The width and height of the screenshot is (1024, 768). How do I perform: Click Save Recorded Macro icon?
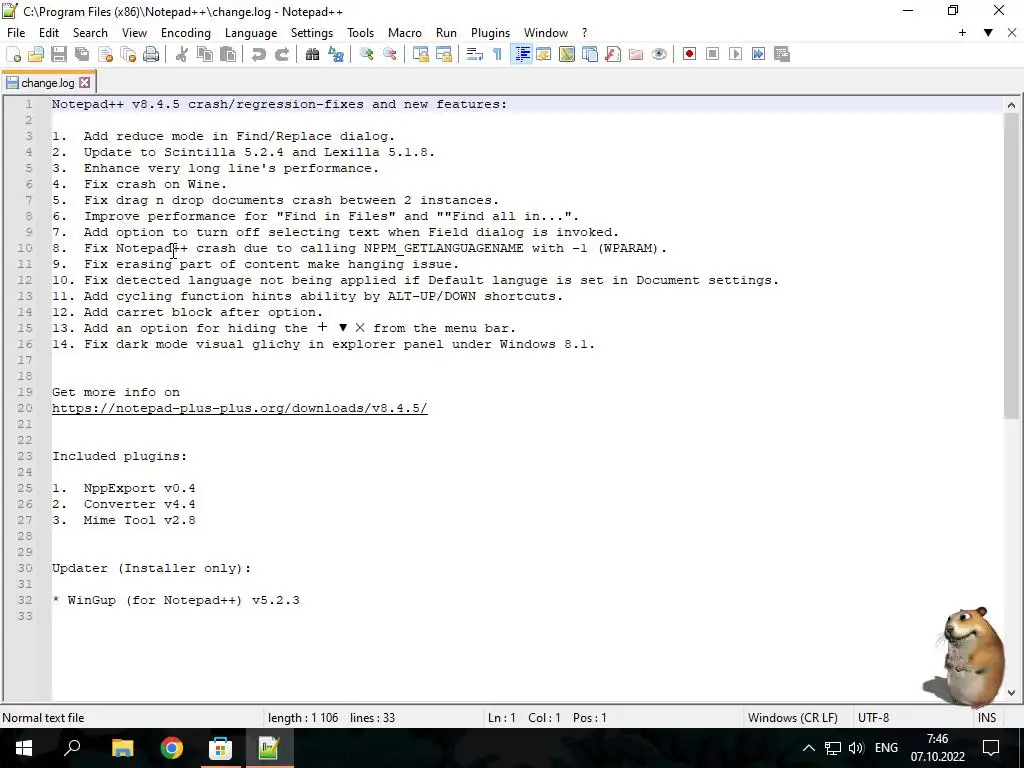[782, 54]
